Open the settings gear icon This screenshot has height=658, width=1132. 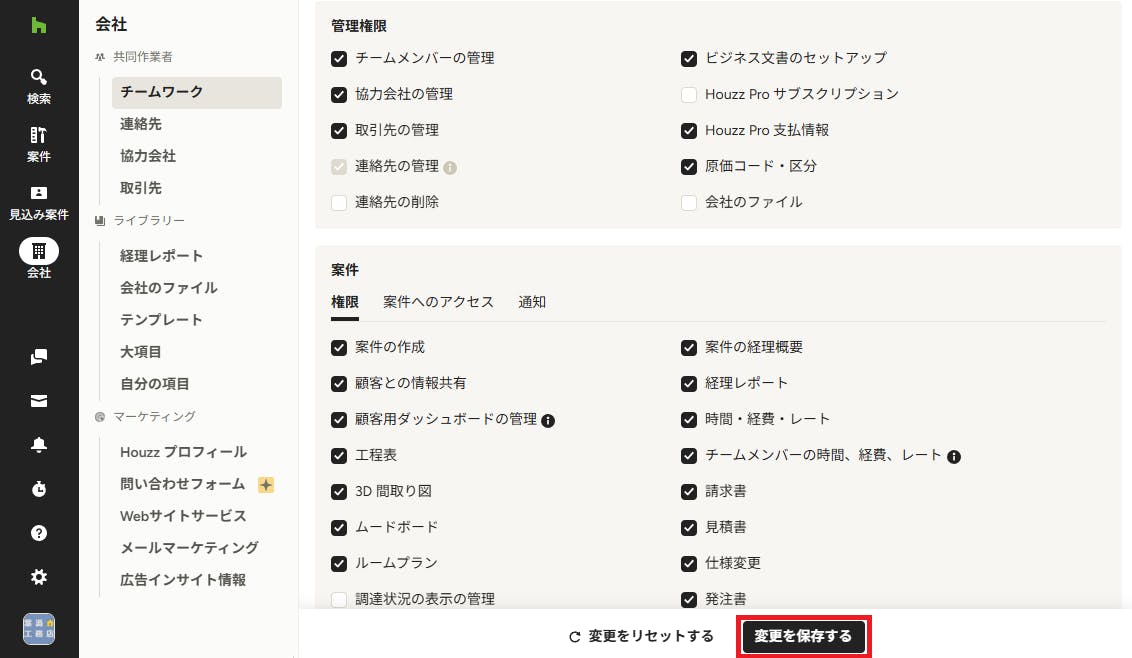tap(39, 577)
